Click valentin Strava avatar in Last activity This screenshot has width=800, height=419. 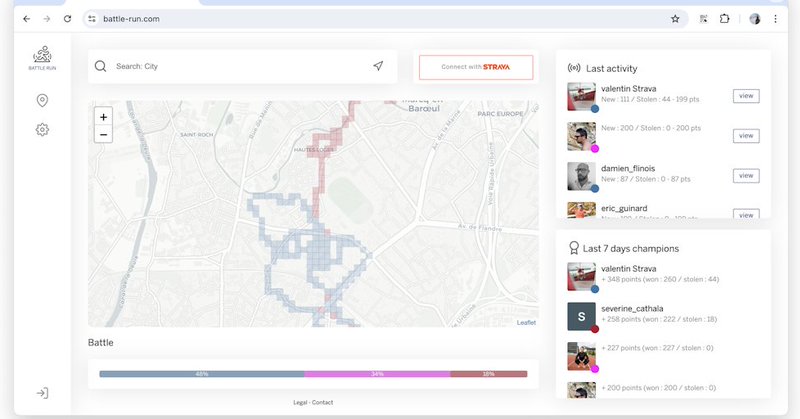click(x=582, y=96)
